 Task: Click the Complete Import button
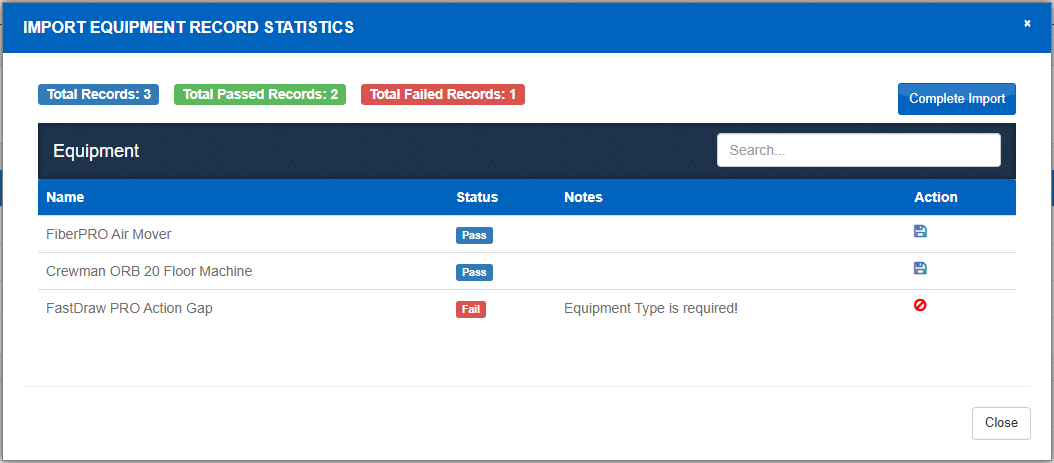(956, 99)
